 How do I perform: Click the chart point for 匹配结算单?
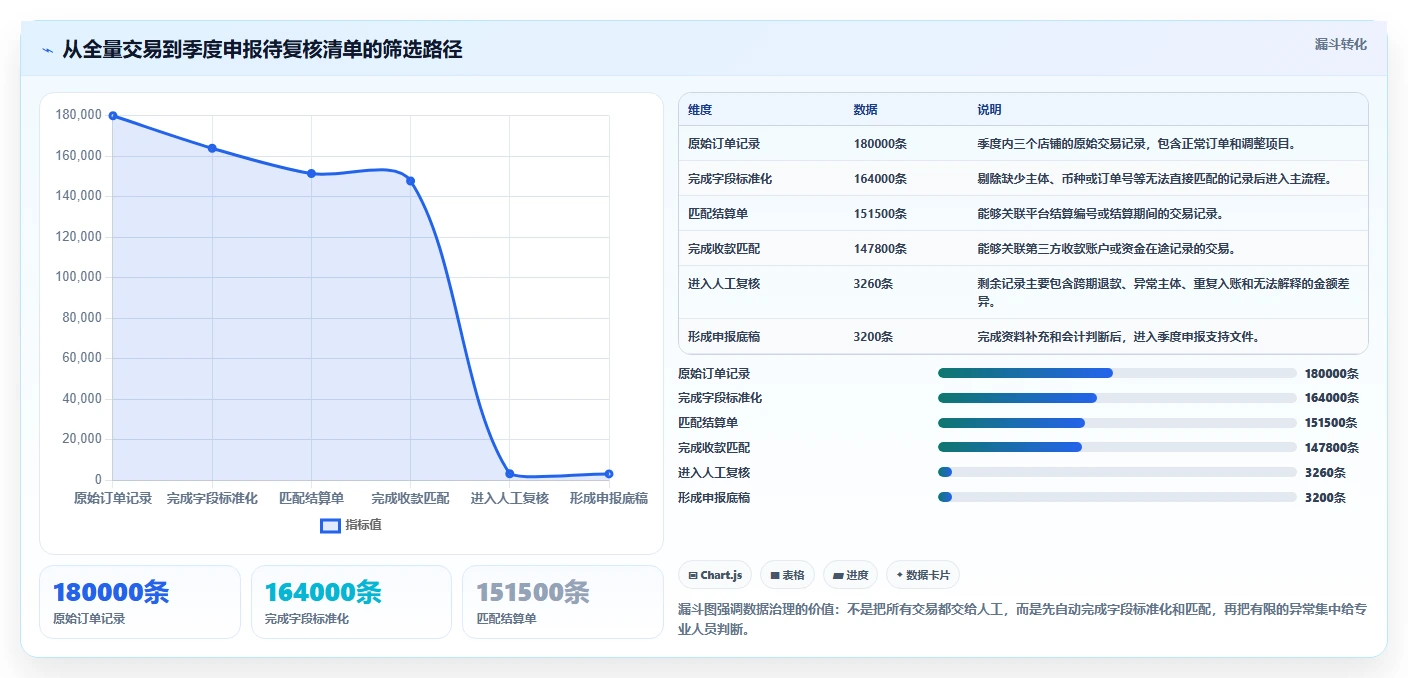[x=311, y=173]
